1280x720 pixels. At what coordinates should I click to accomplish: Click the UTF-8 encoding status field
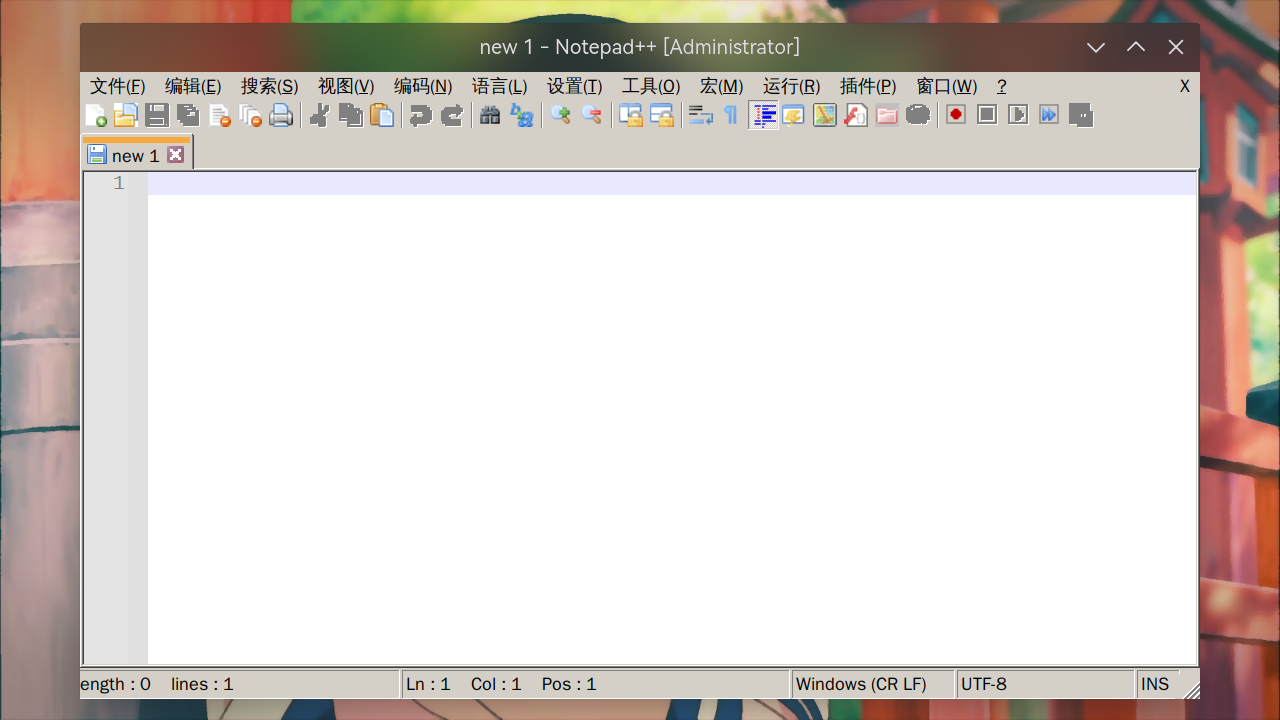point(1044,685)
